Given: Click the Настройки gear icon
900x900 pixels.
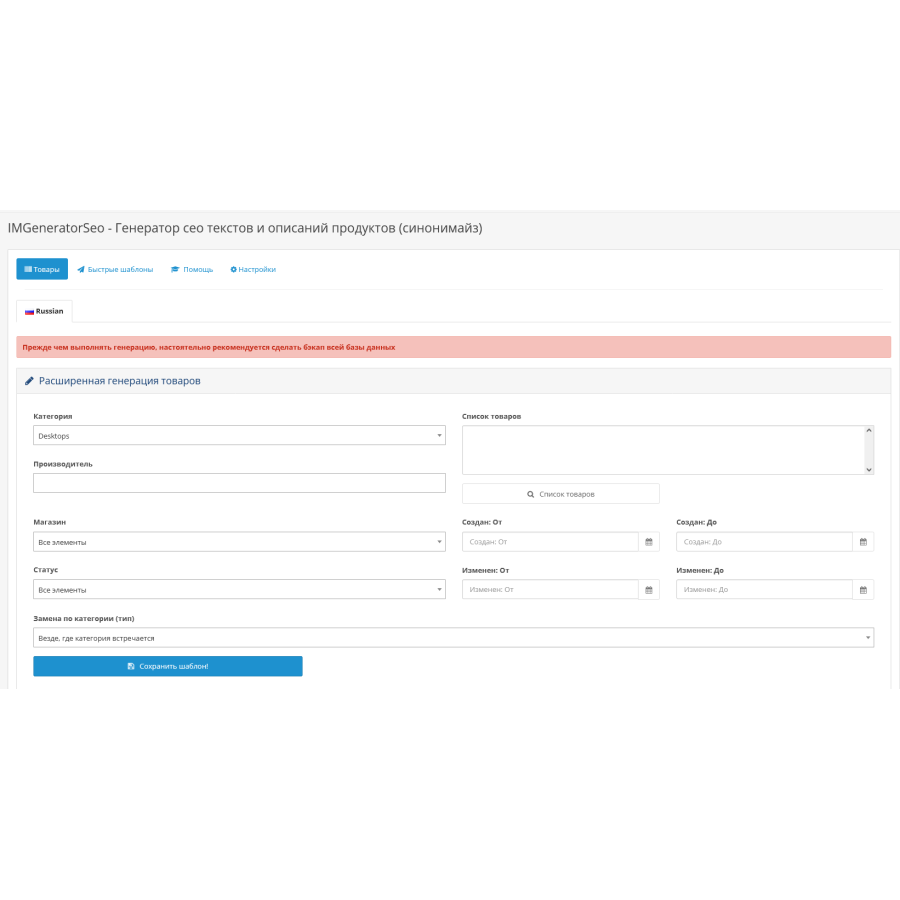Looking at the screenshot, I should coord(234,269).
